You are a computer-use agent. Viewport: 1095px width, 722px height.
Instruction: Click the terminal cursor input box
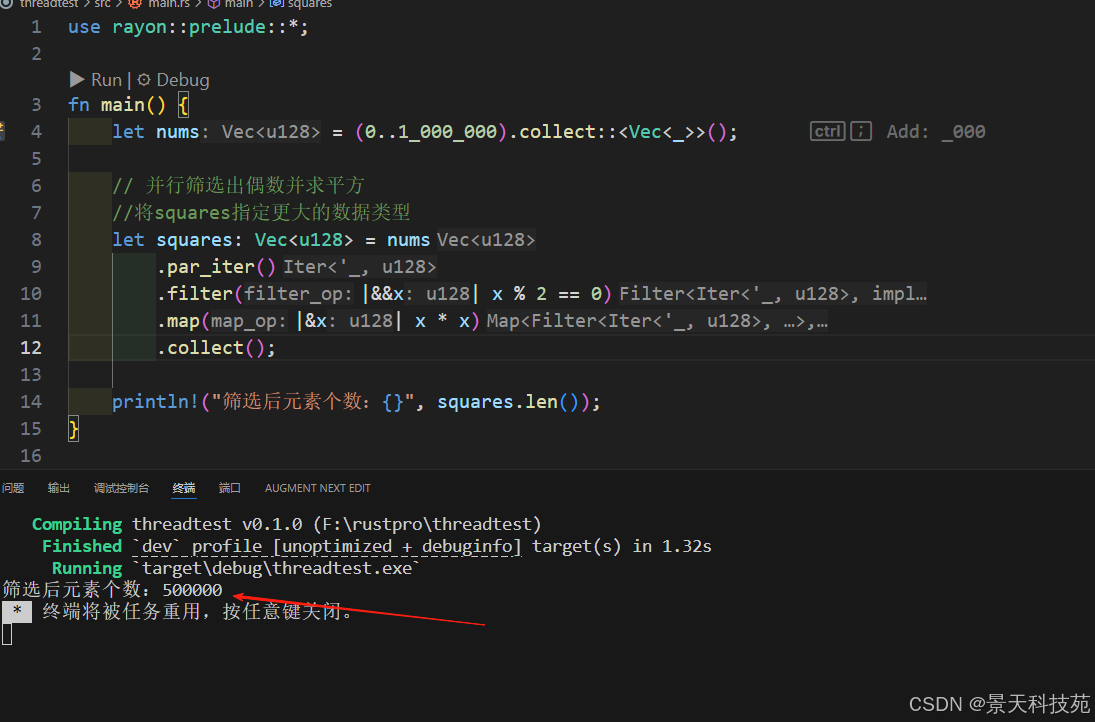[x=7, y=634]
